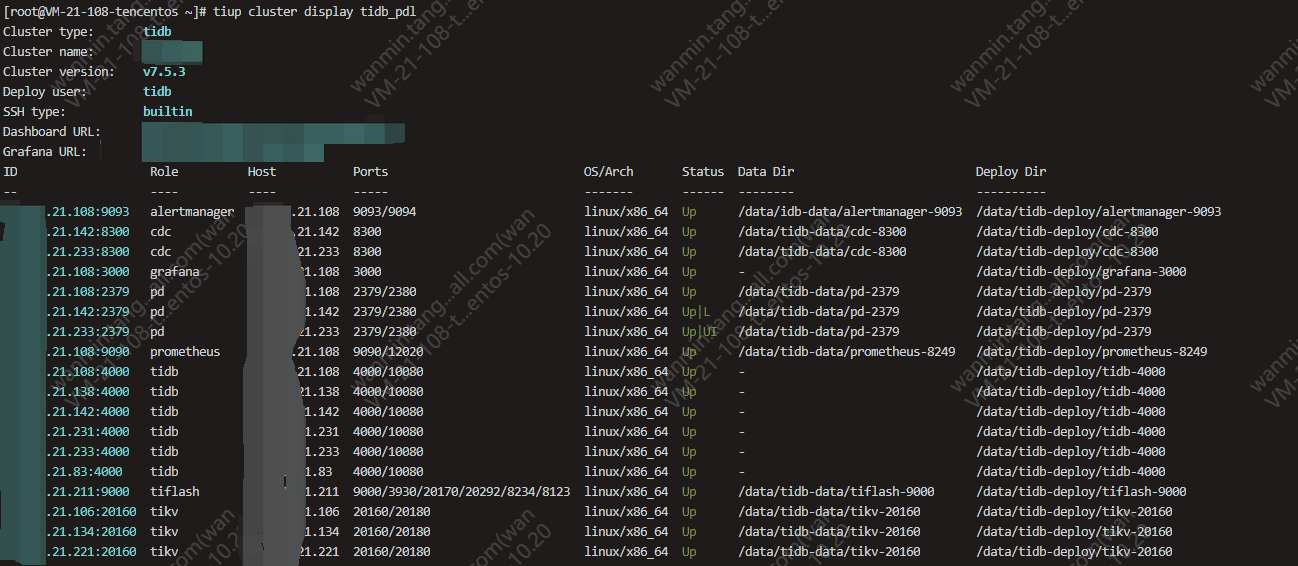This screenshot has width=1298, height=566.
Task: Click the Data Dir column header
Action: click(765, 172)
